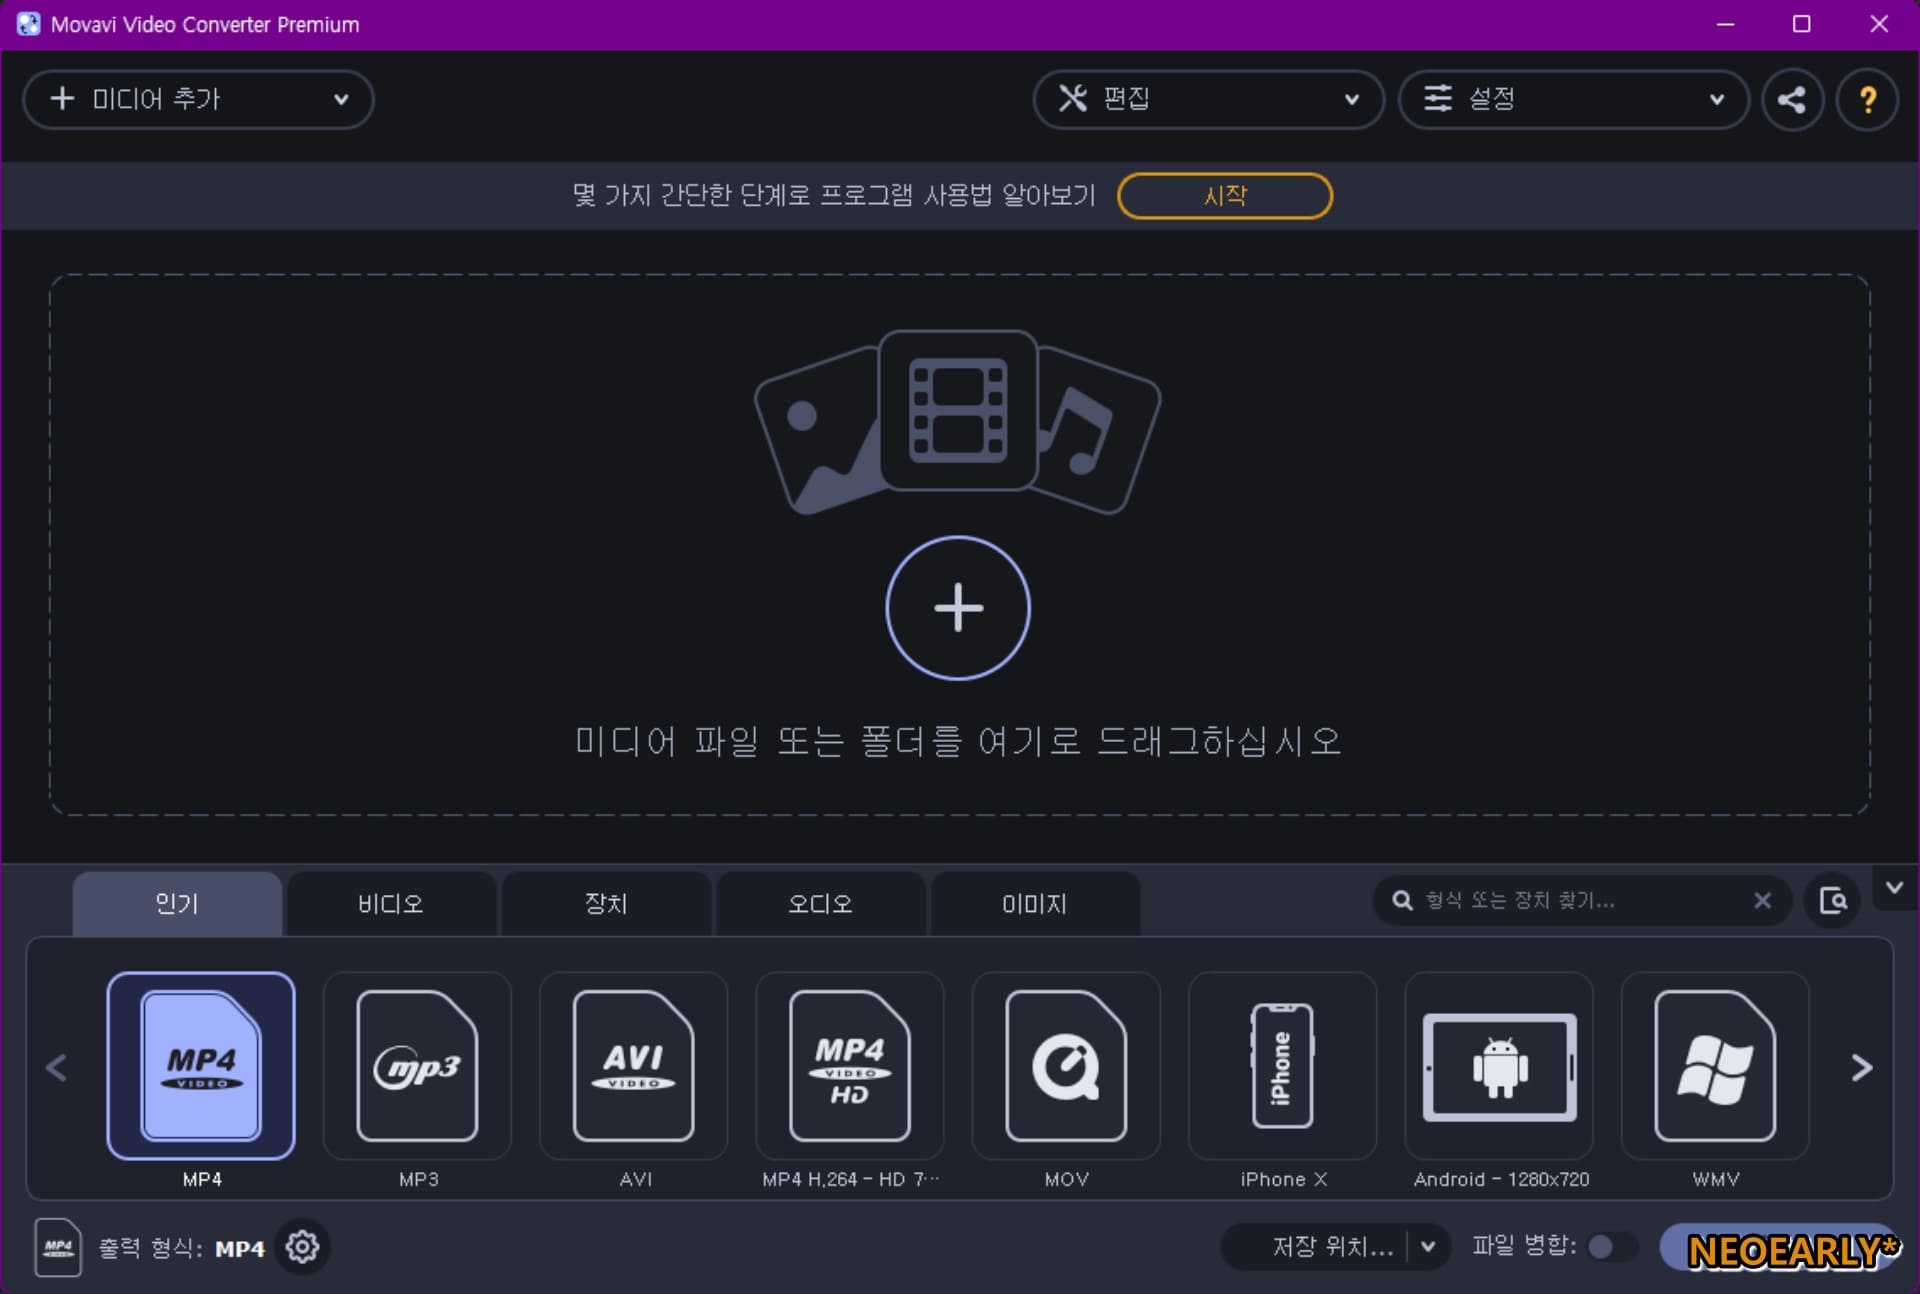
Task: Pick the iPhone X device preset
Action: (x=1282, y=1066)
